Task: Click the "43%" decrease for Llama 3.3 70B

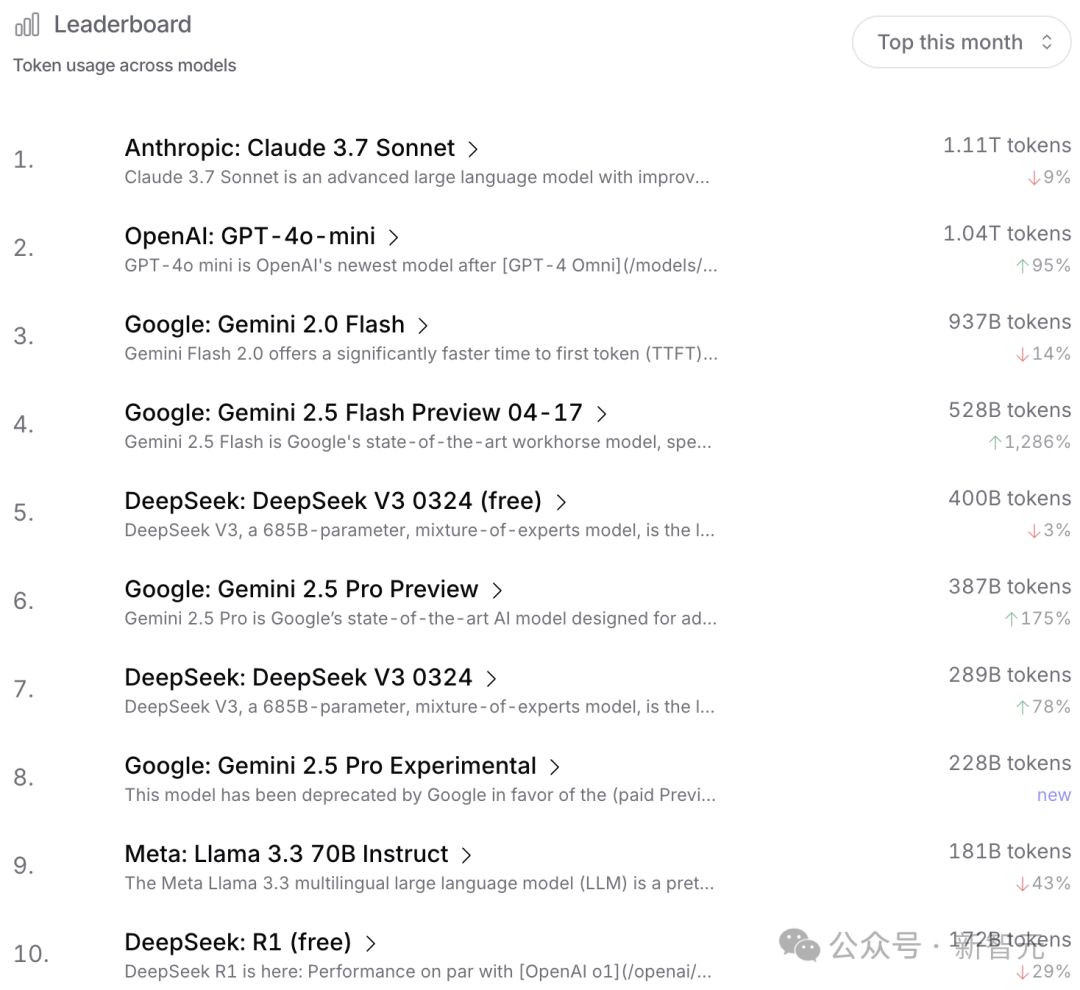Action: click(x=1043, y=883)
